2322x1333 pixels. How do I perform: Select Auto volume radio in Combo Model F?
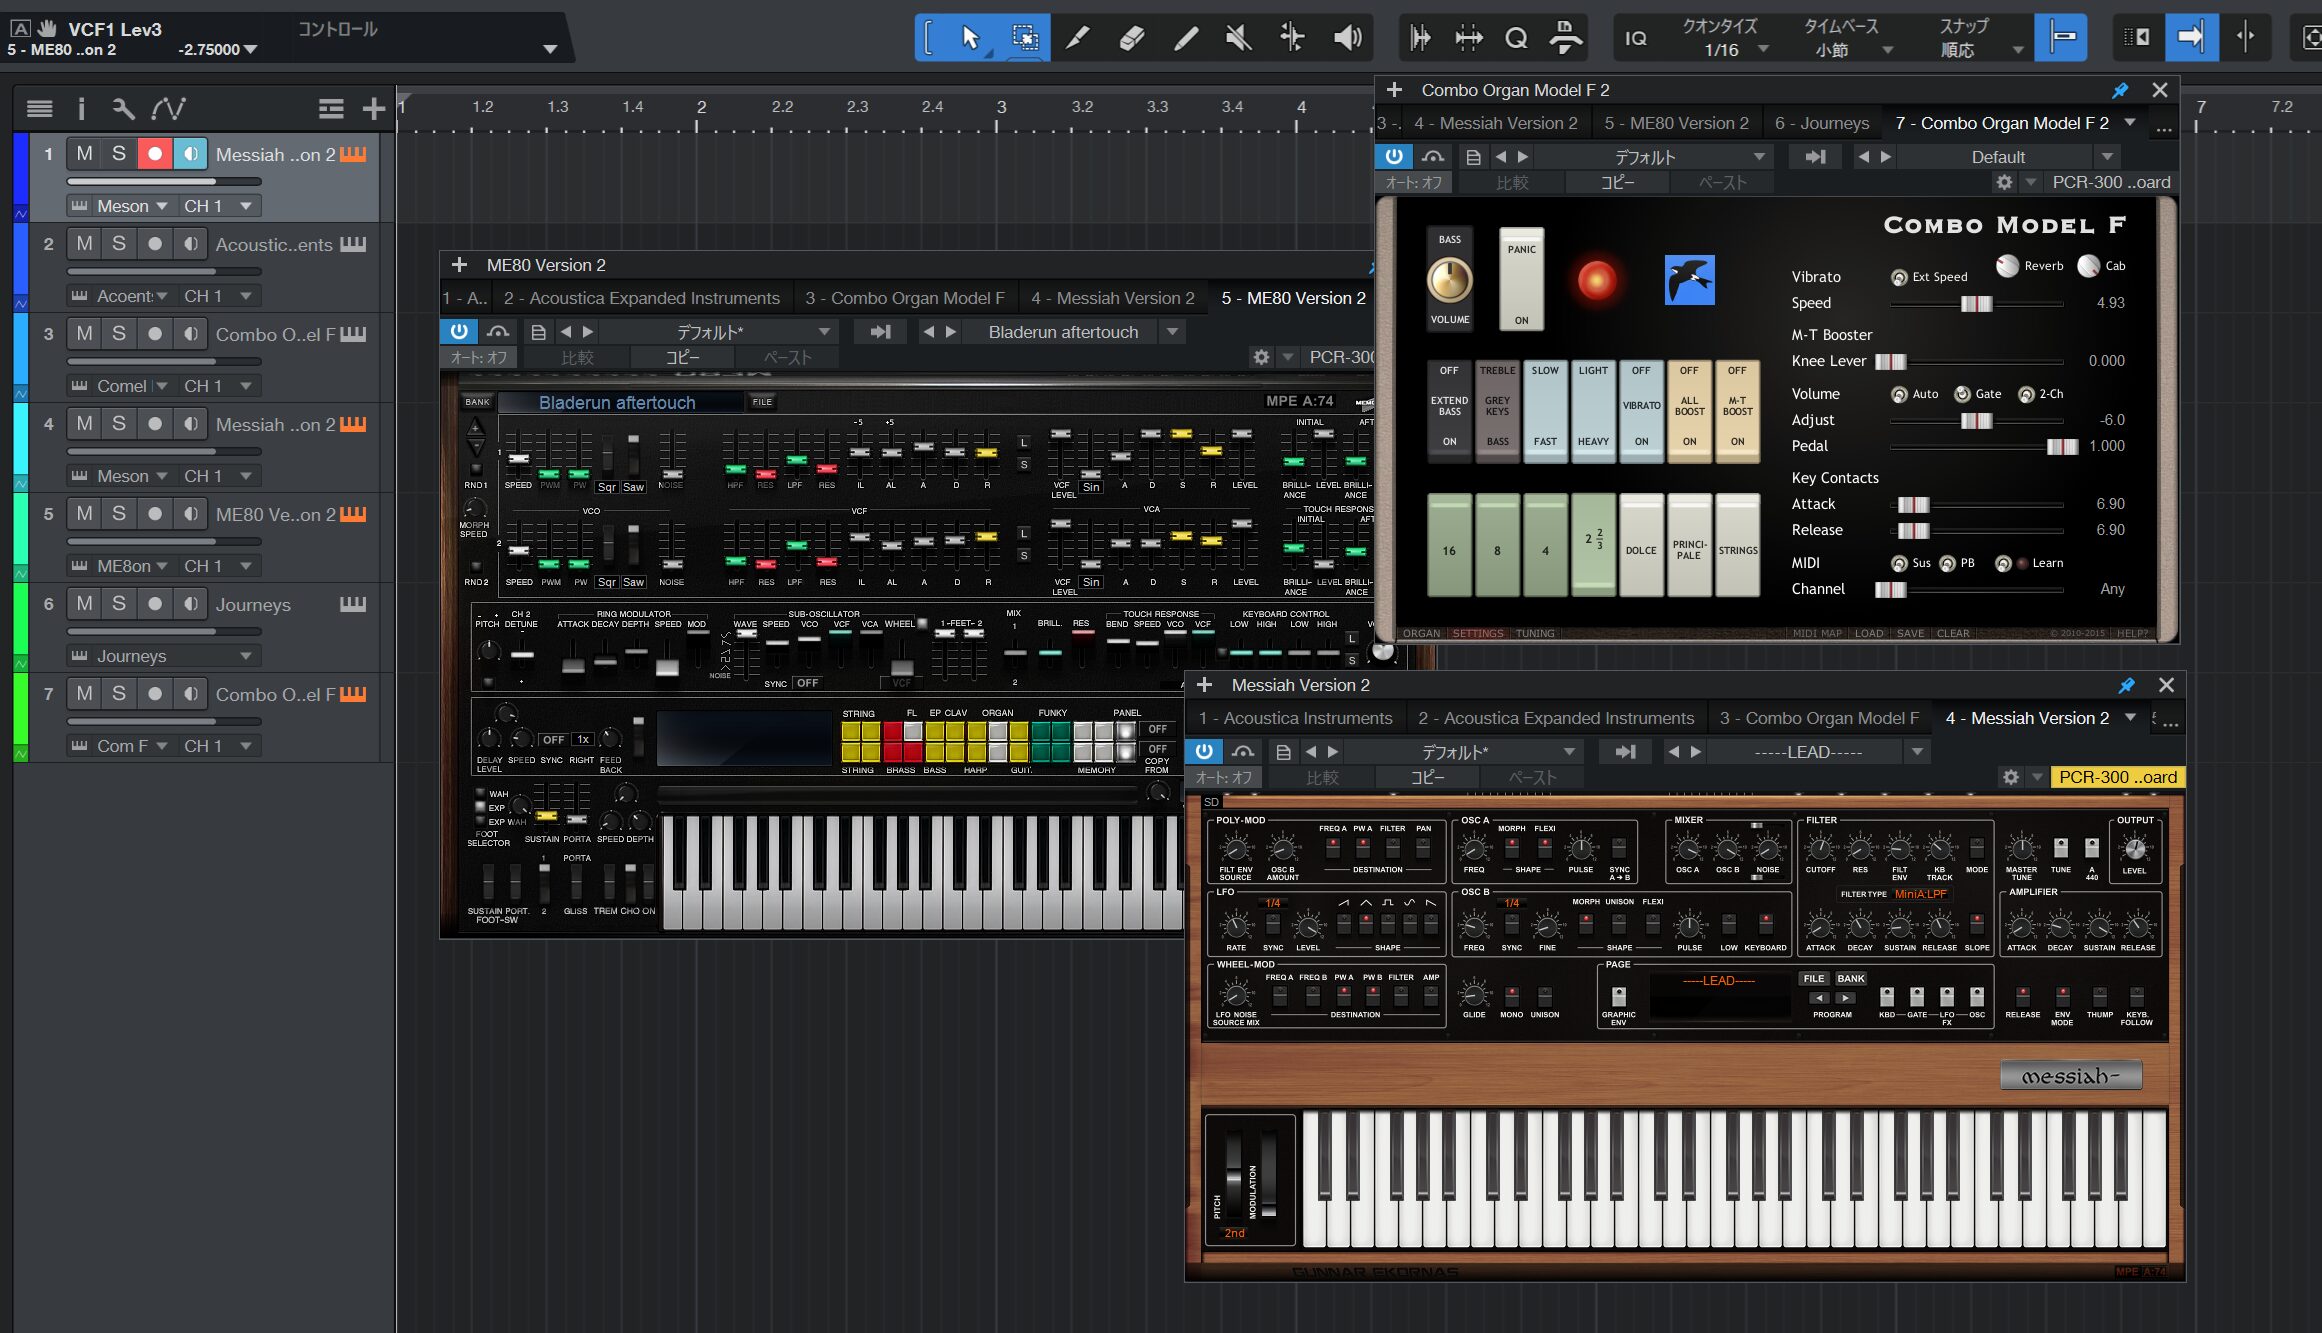pos(1899,394)
